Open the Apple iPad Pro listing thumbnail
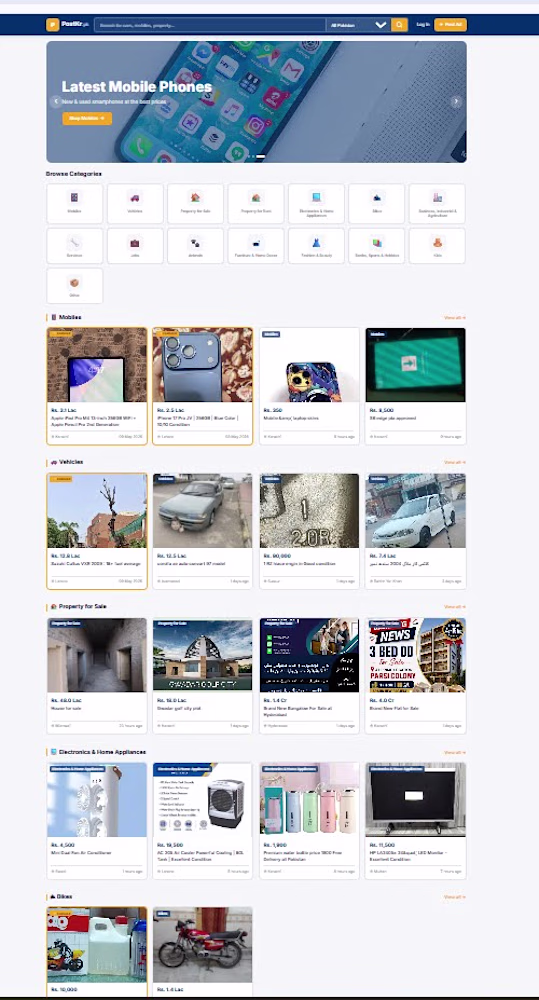 [97, 365]
